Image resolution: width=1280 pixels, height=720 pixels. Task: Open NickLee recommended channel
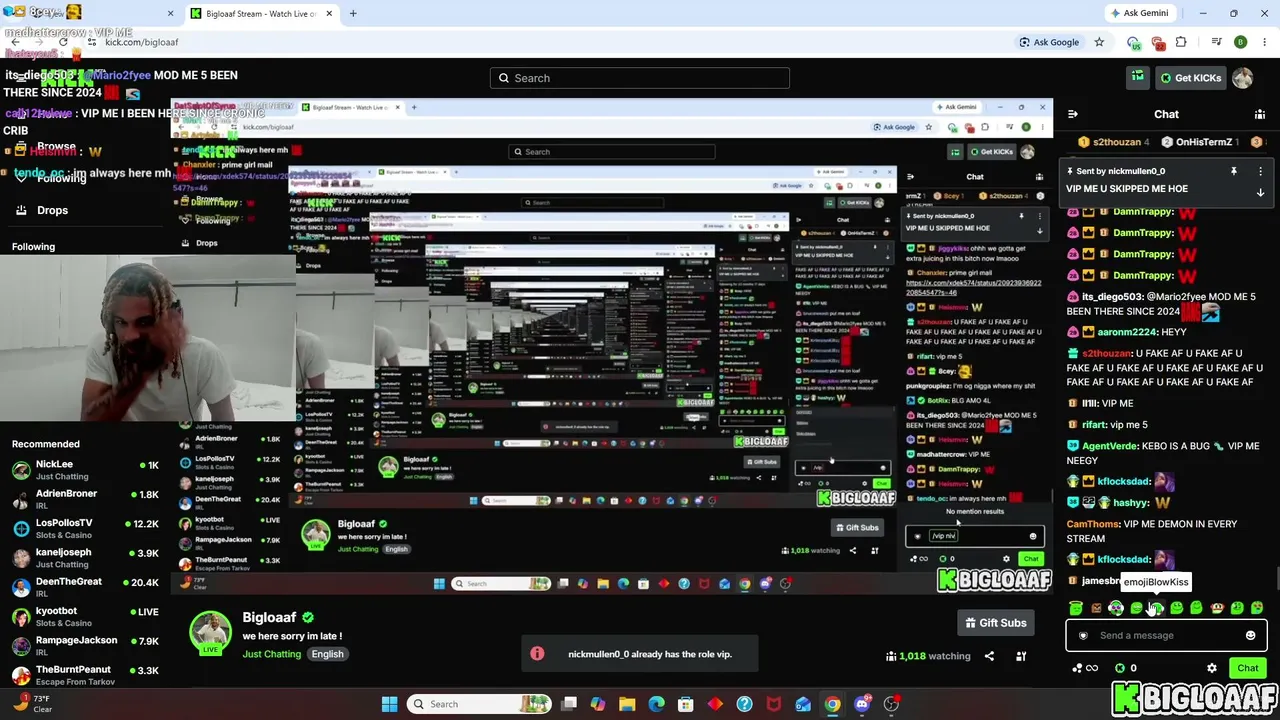click(85, 470)
